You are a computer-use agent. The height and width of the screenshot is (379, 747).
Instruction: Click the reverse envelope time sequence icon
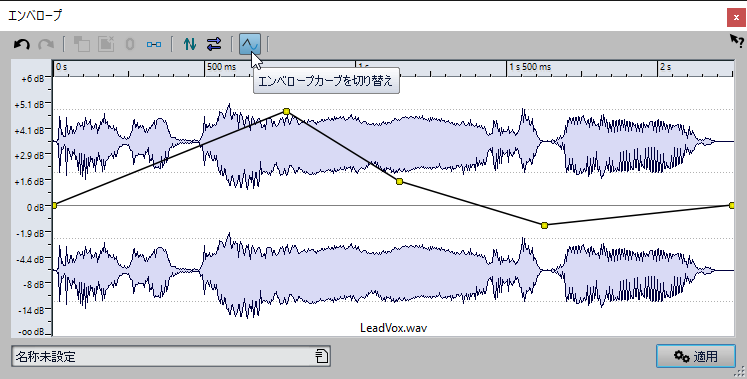[214, 44]
